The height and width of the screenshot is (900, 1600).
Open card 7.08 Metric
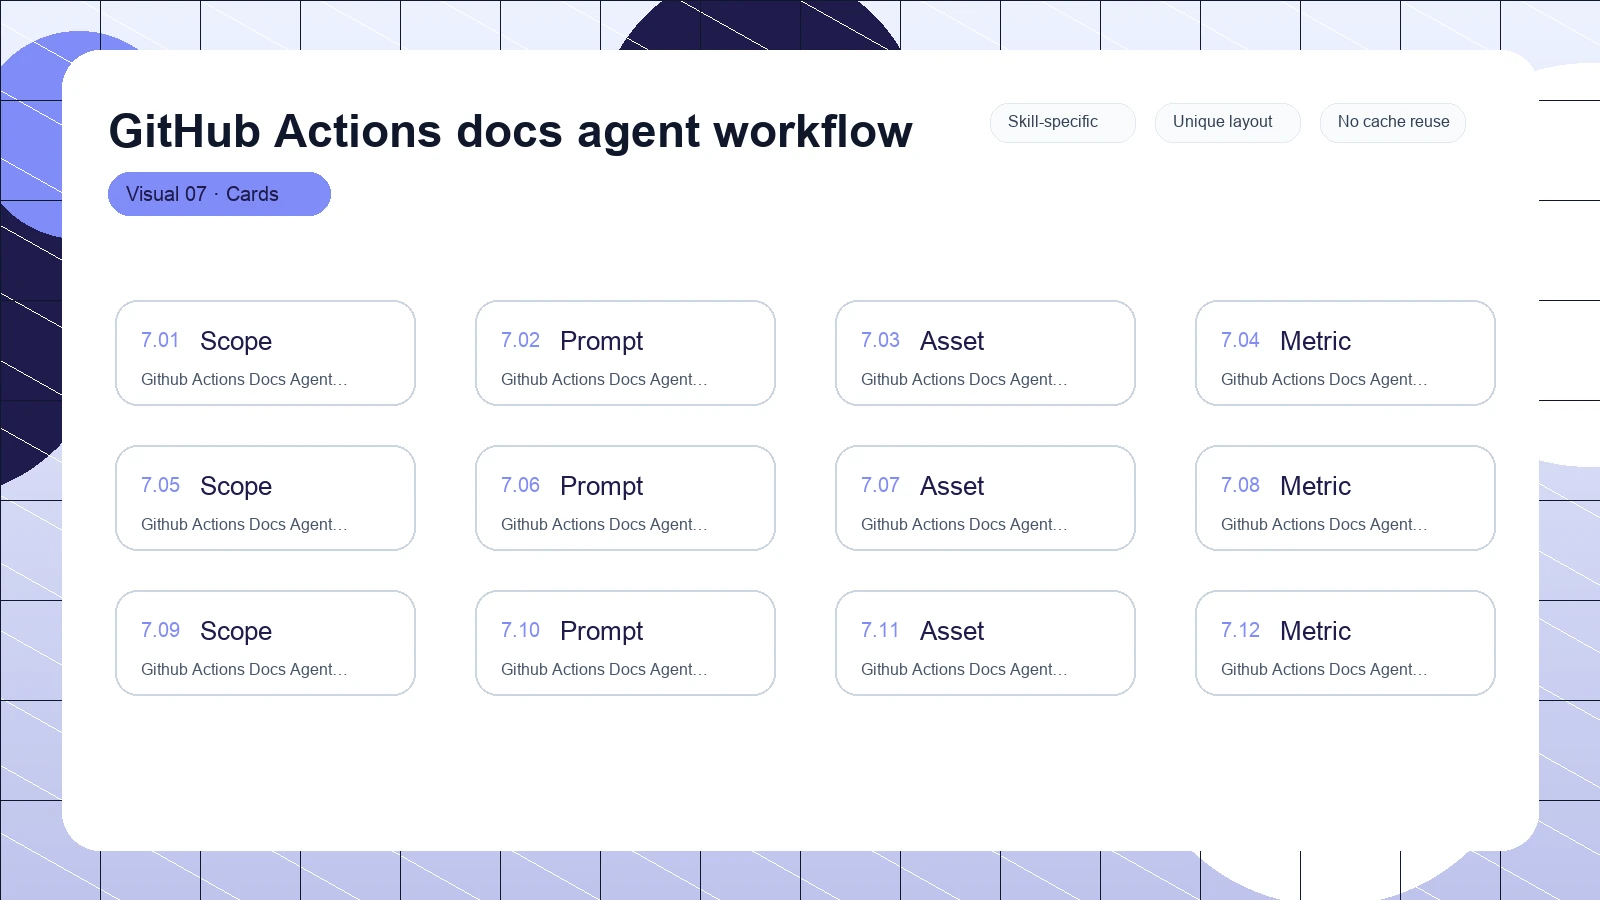(x=1345, y=498)
